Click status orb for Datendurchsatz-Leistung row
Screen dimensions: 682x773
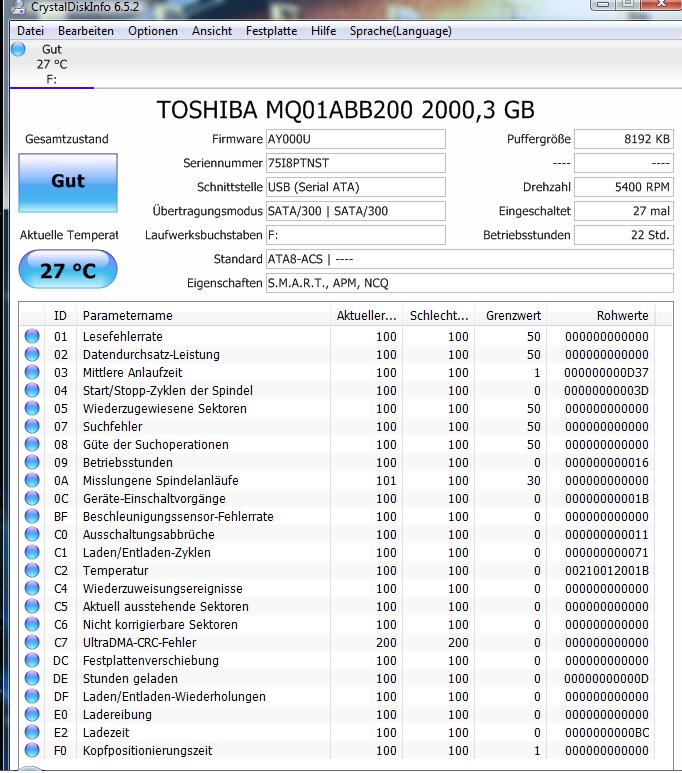coord(32,354)
